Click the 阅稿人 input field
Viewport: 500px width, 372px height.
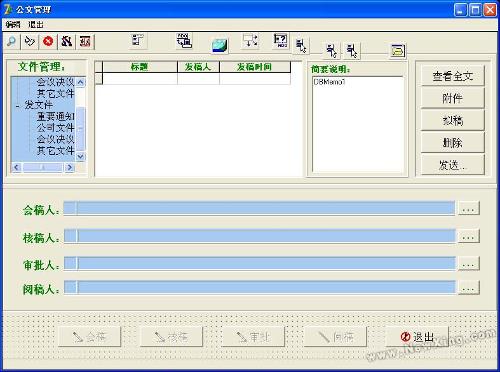coord(259,287)
